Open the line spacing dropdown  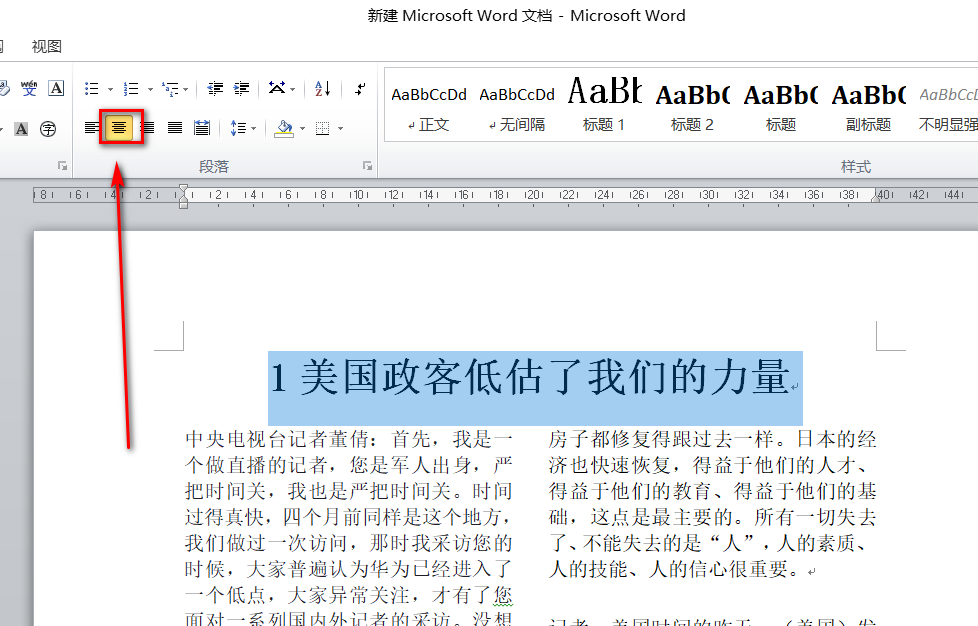coord(254,129)
